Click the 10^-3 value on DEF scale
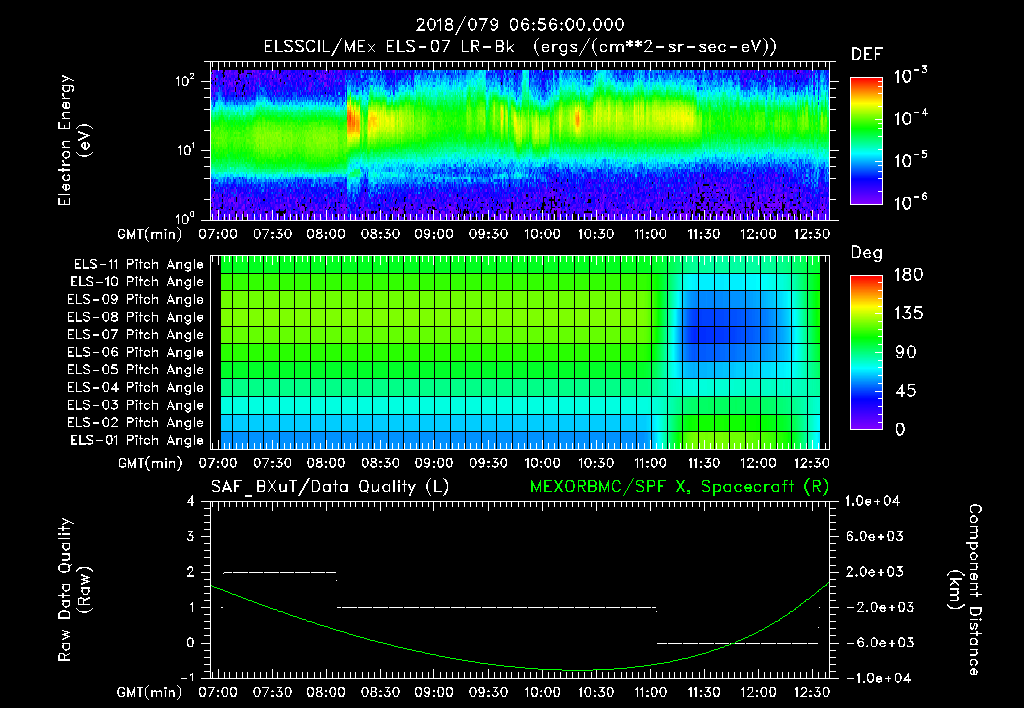Screen dimensions: 1024x708 tap(910, 75)
